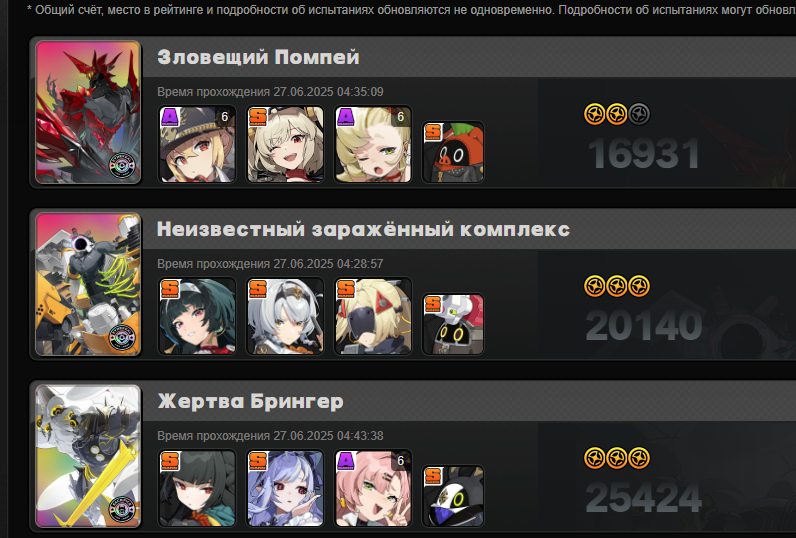Click the Зловещий Помпей boss thumbnail
This screenshot has width=796, height=538.
[88, 112]
